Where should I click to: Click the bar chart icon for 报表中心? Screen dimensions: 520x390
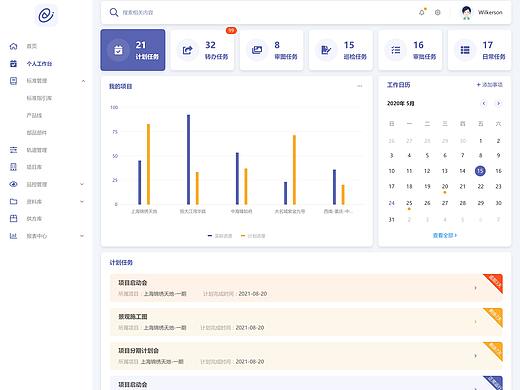coord(13,236)
